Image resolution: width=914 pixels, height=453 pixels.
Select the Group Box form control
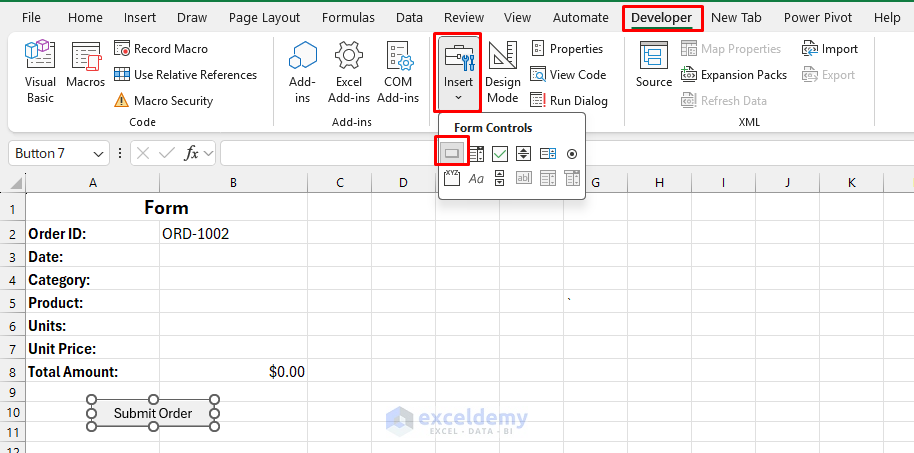click(452, 178)
